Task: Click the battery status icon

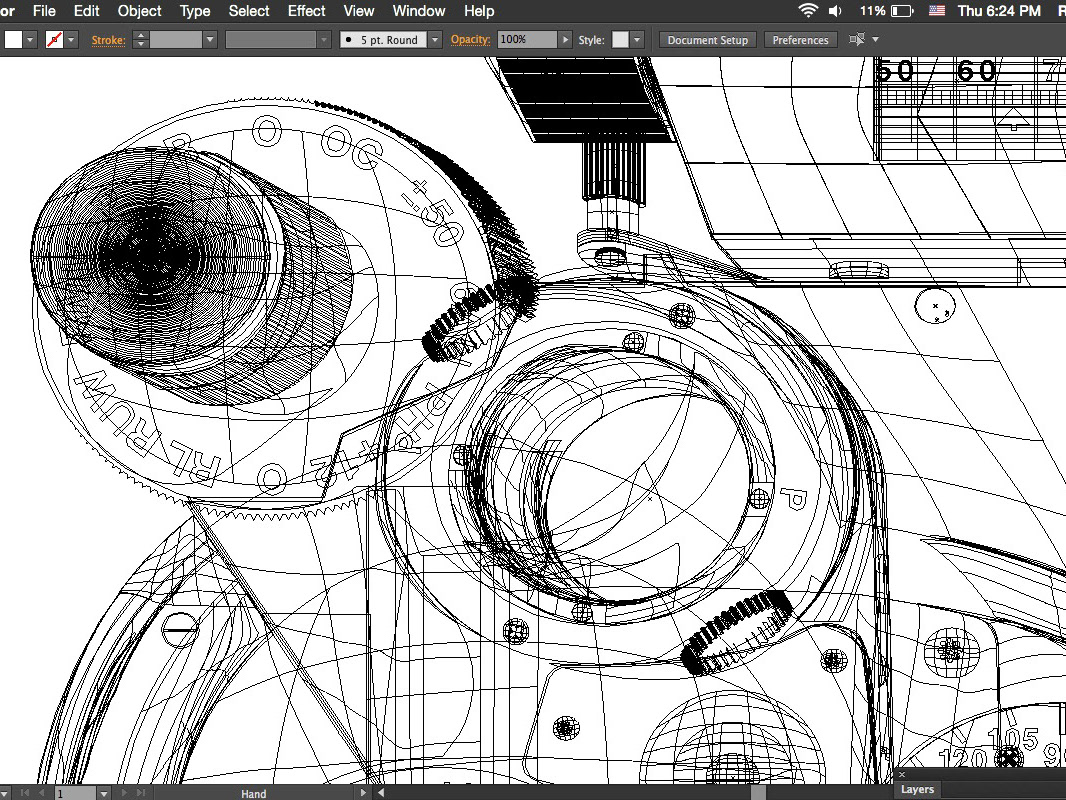Action: [x=902, y=11]
